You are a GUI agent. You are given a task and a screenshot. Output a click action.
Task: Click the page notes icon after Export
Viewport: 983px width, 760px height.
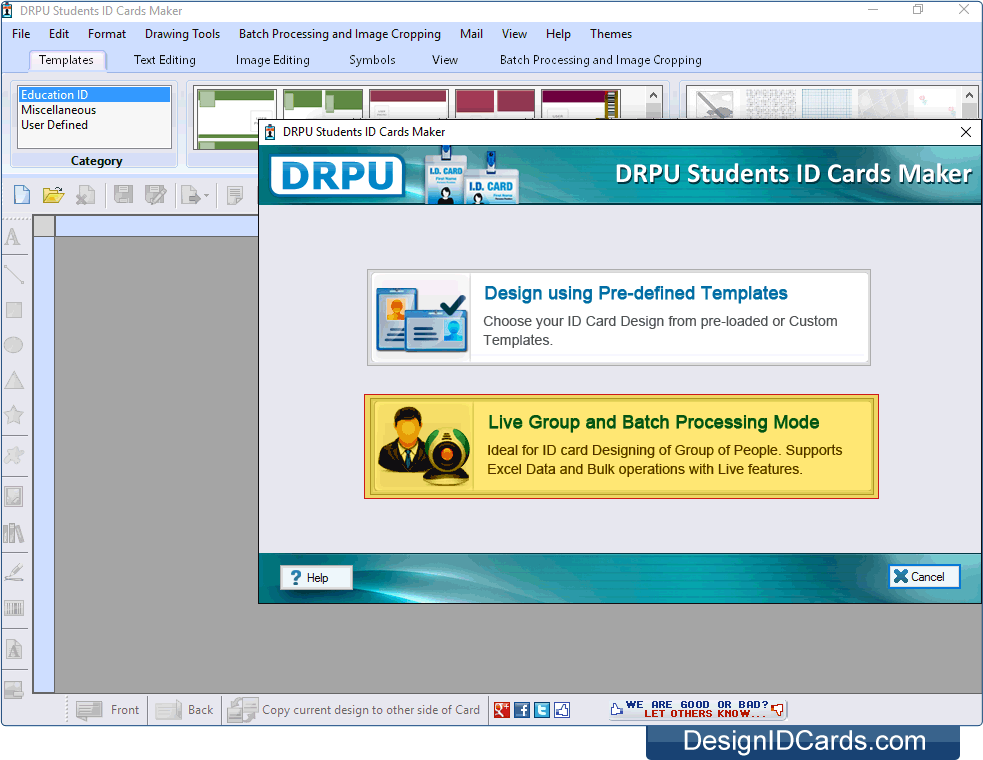235,195
